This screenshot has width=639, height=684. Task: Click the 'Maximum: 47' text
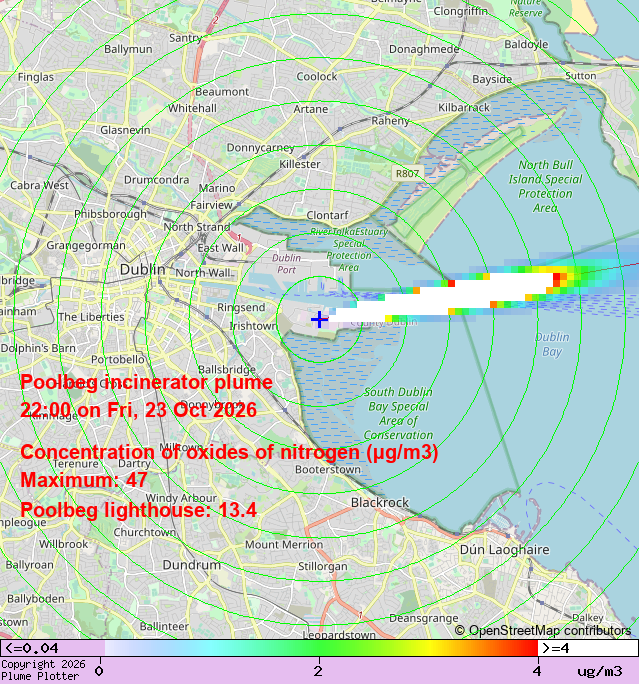click(83, 480)
